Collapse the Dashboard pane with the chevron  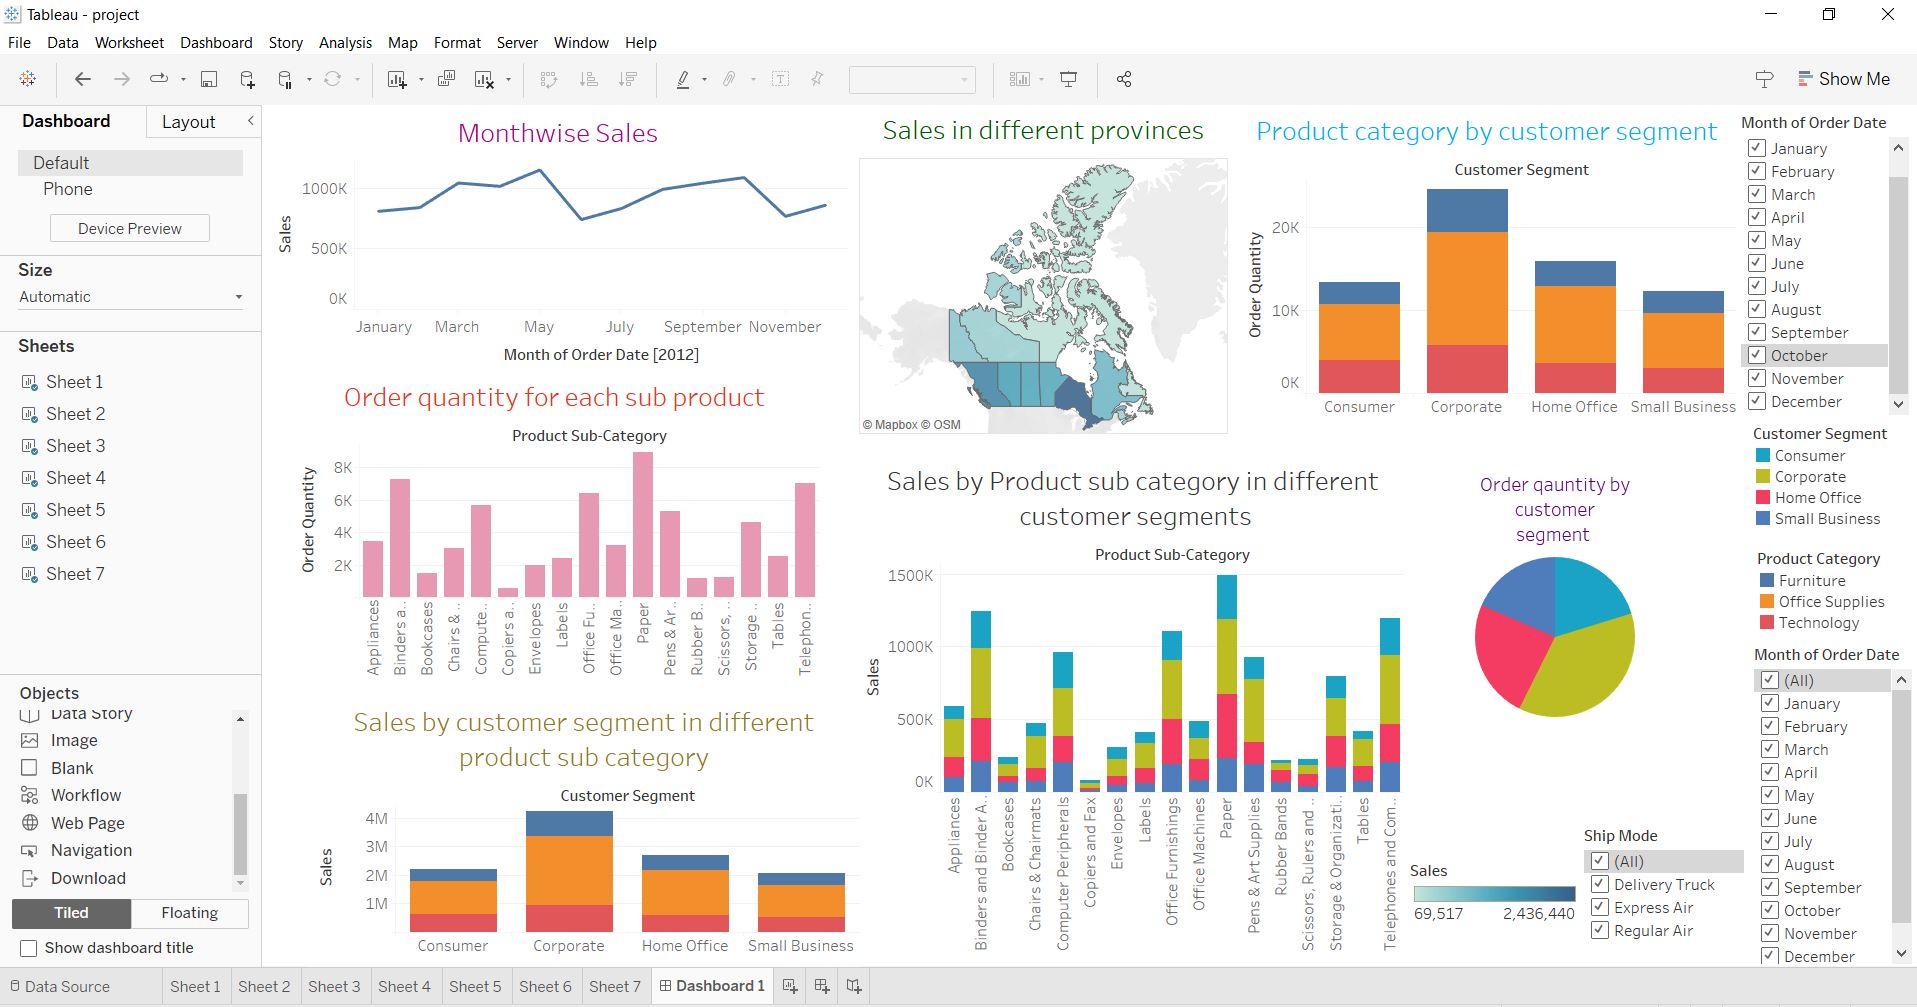[250, 121]
